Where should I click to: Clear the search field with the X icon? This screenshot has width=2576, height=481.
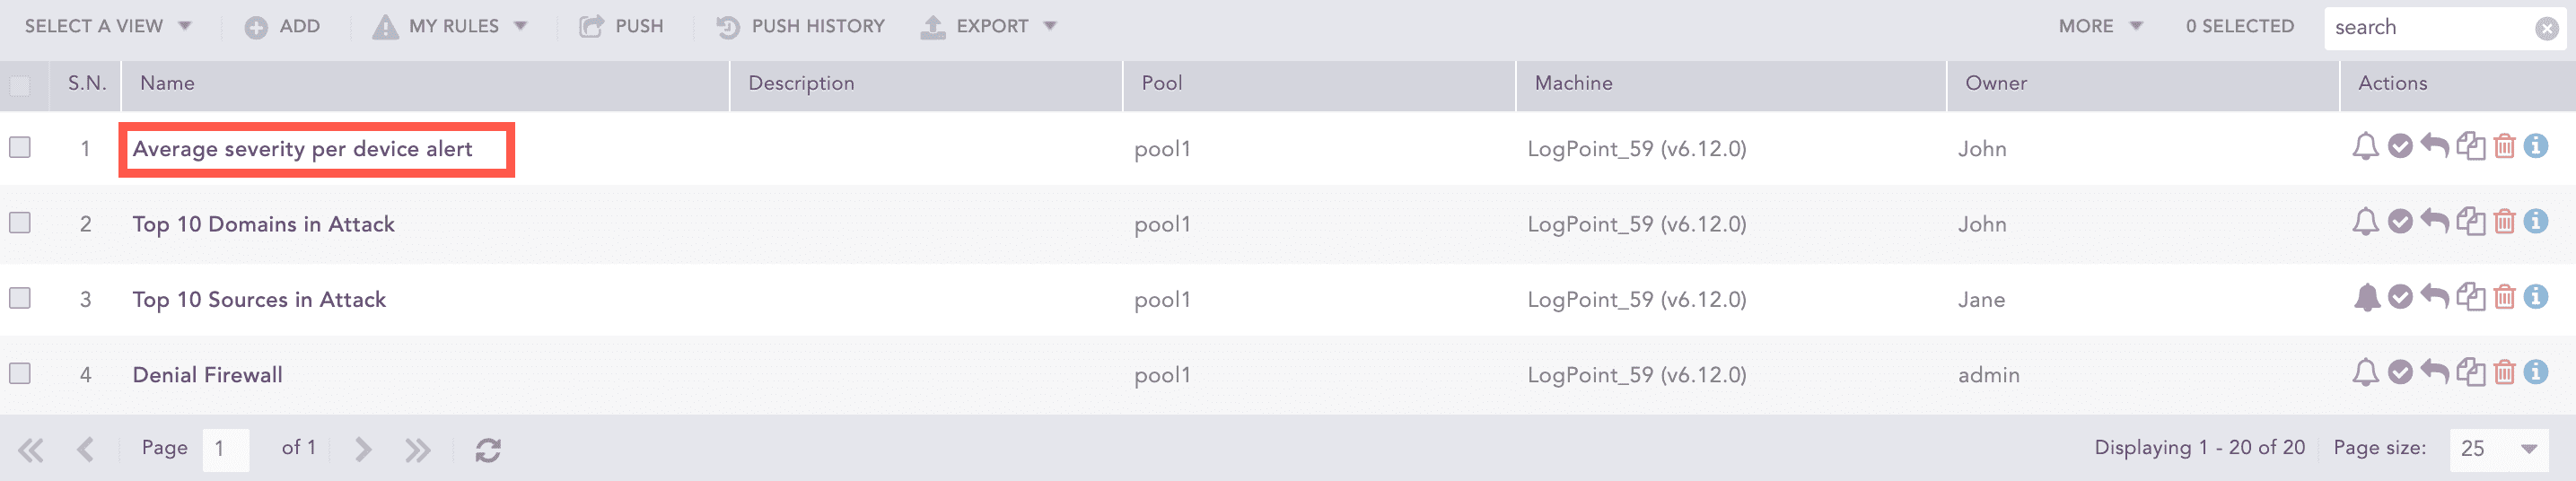(2546, 28)
